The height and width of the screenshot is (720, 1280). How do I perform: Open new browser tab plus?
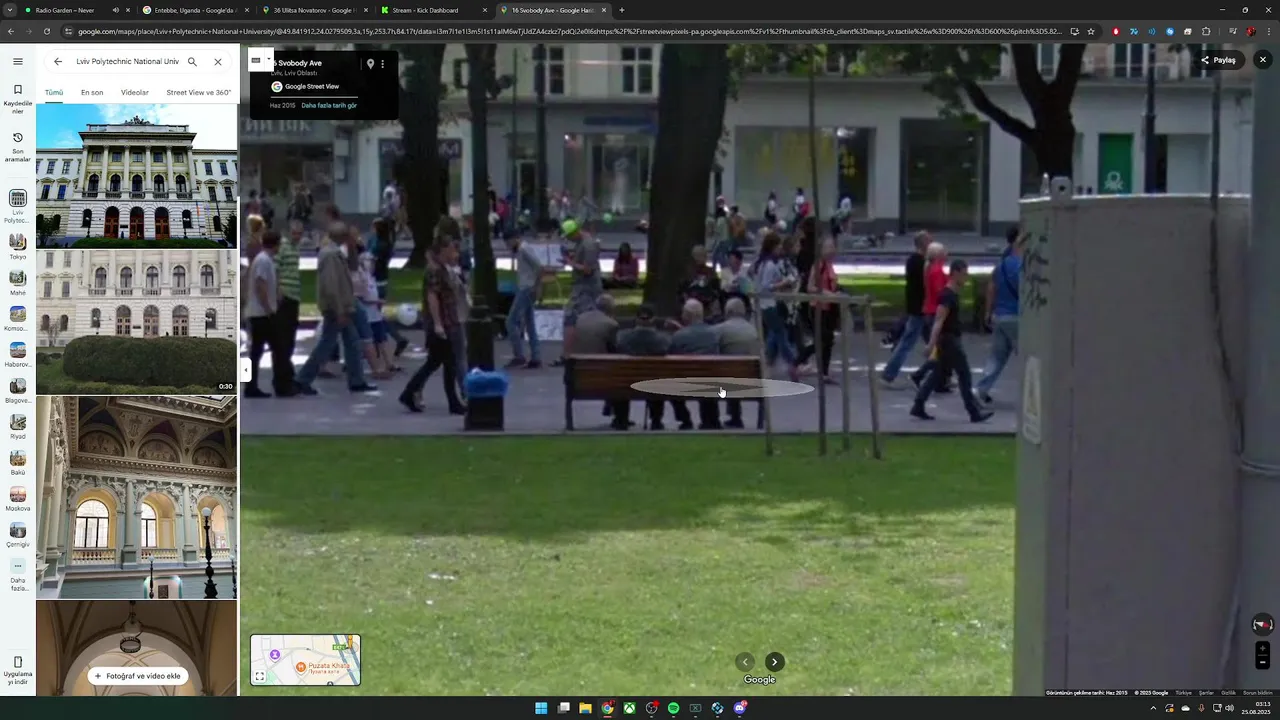click(622, 10)
